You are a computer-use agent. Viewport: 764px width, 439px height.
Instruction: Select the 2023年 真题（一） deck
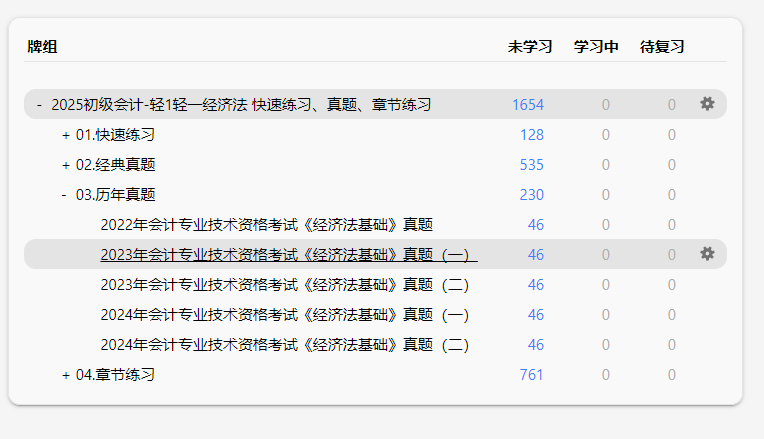[289, 255]
